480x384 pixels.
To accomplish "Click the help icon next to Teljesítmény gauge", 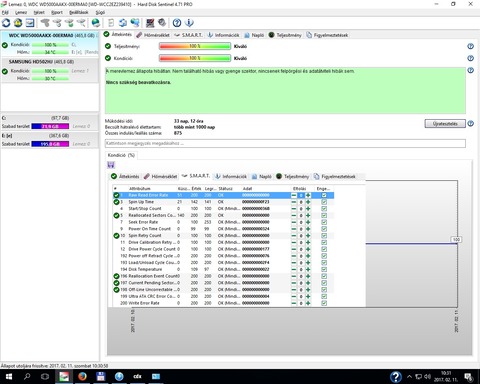I will pyautogui.click(x=470, y=46).
